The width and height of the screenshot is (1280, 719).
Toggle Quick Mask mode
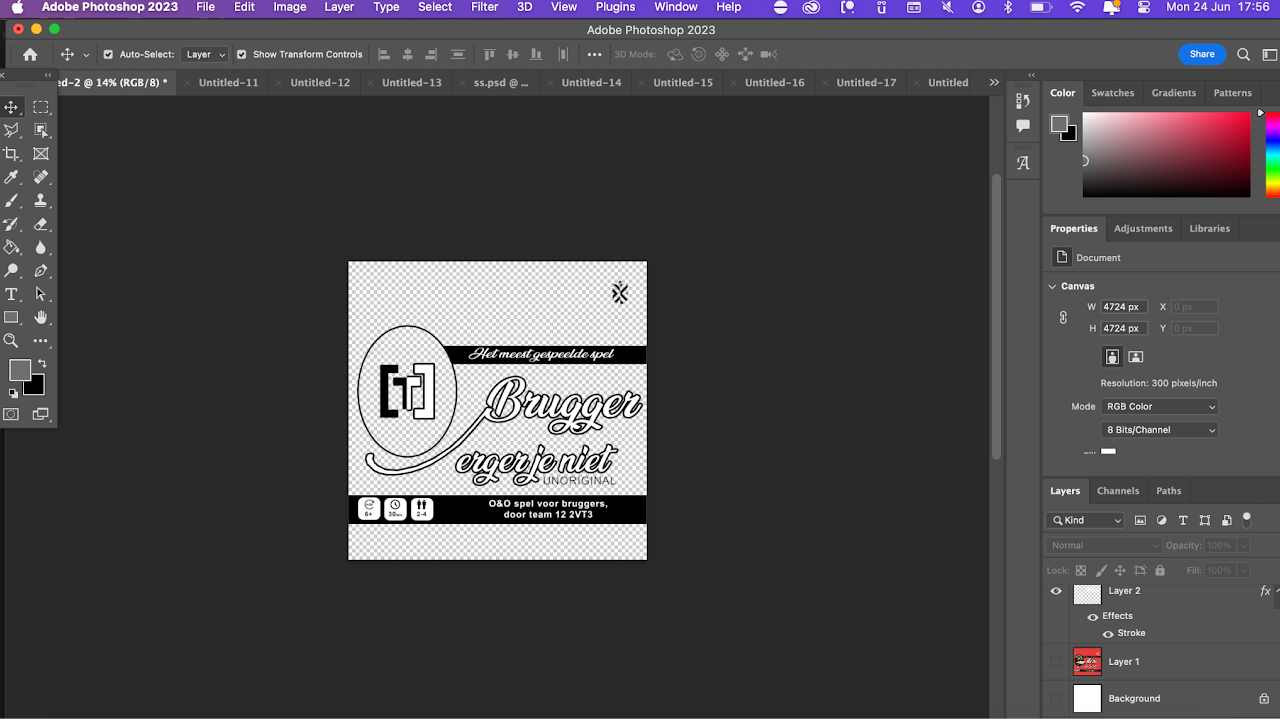click(12, 414)
